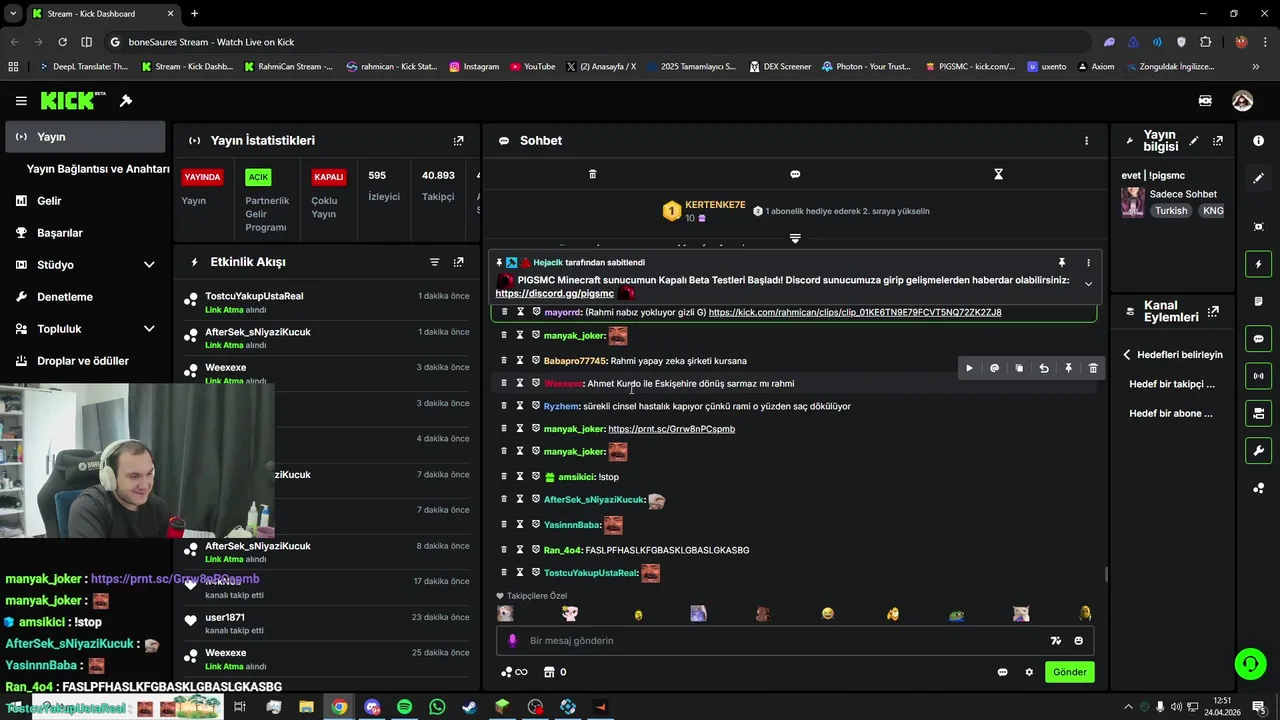Screen dimensions: 1280x720
Task: Unpin the pinned PIGSMC message
Action: 1062,263
